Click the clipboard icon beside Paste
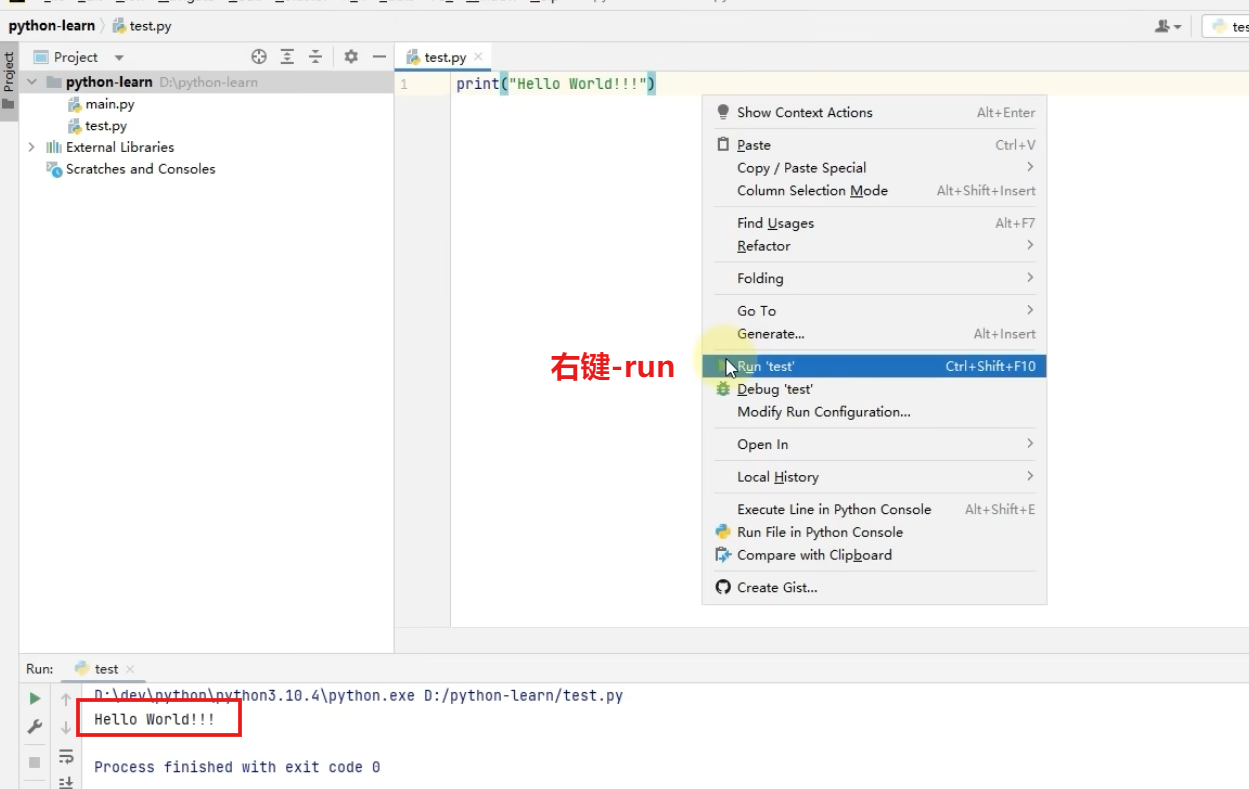The height and width of the screenshot is (789, 1249). [723, 145]
